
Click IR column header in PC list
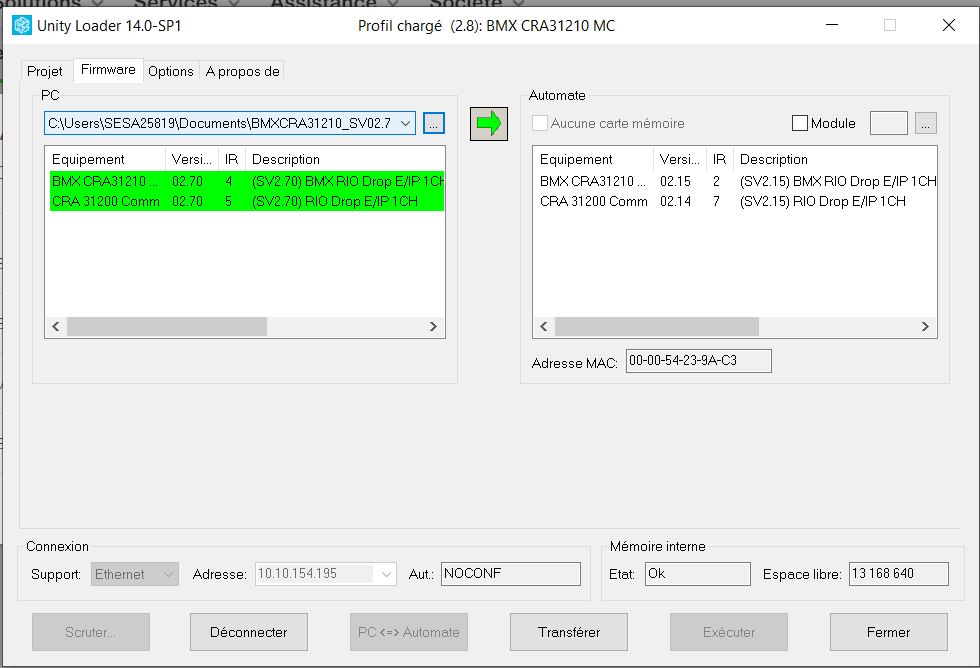click(232, 159)
